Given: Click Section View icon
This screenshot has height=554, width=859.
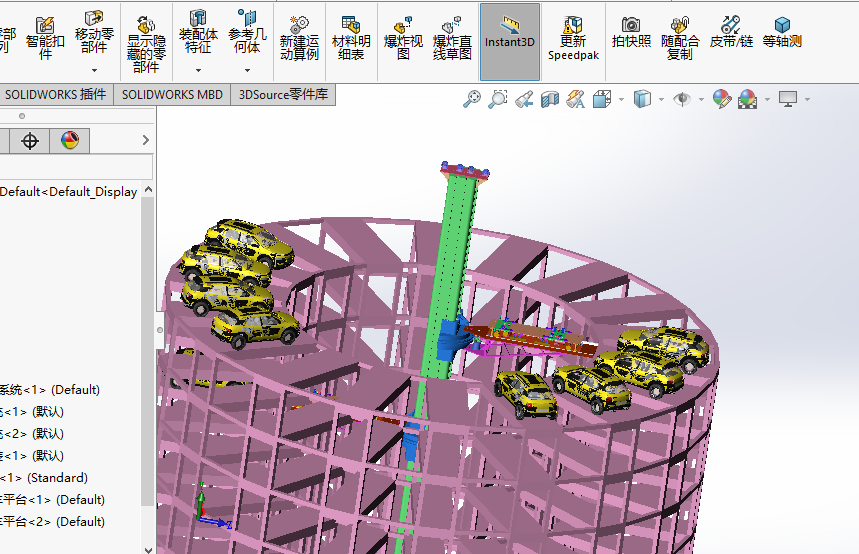Looking at the screenshot, I should 549,99.
